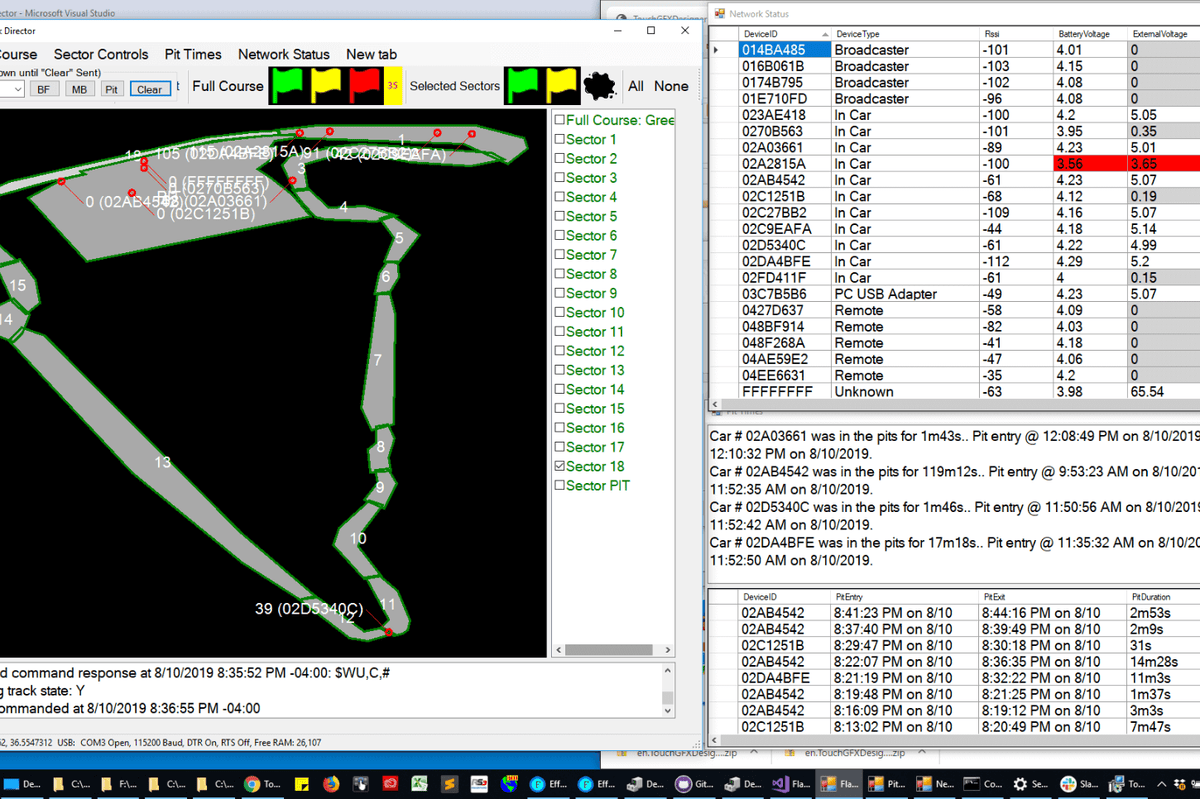Open Excel from the taskbar
The height and width of the screenshot is (799, 1200).
[x=421, y=785]
